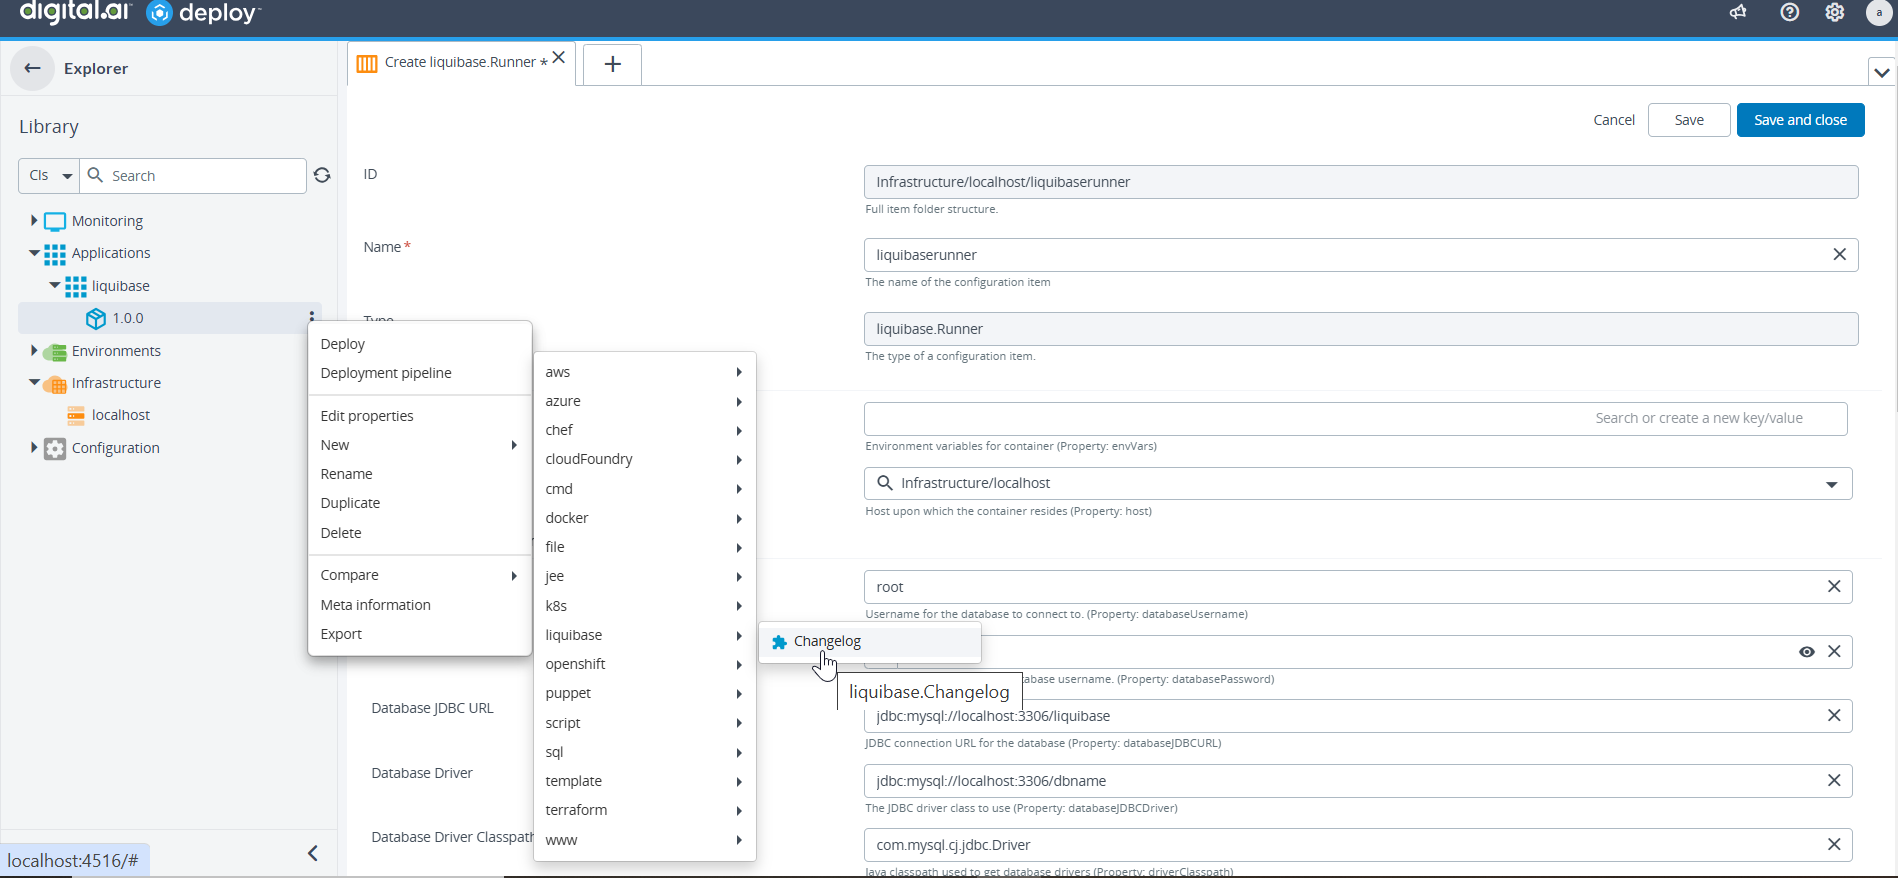1898x878 pixels.
Task: Select the 1.0.0 package cube icon
Action: coord(96,318)
